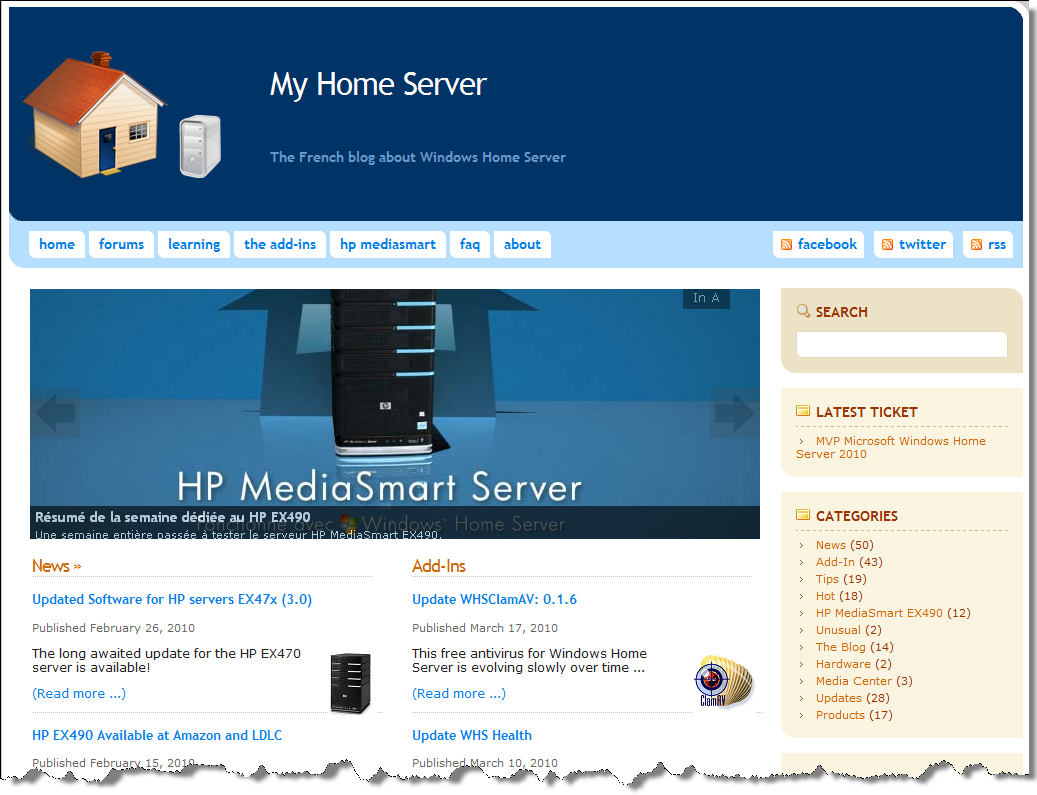1037x795 pixels.
Task: Click the Latest Ticket heading icon
Action: click(x=803, y=411)
